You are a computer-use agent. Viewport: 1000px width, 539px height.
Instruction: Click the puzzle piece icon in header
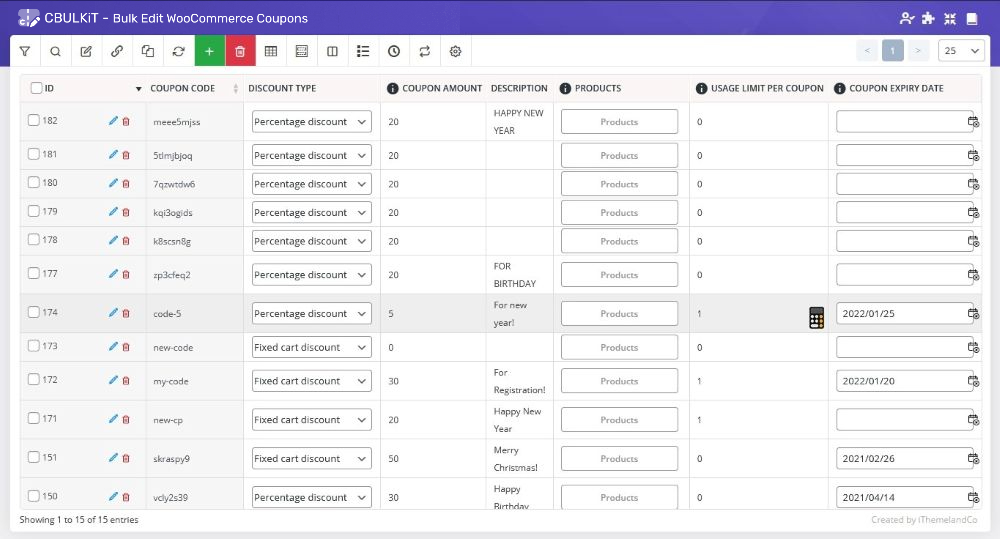coord(928,18)
